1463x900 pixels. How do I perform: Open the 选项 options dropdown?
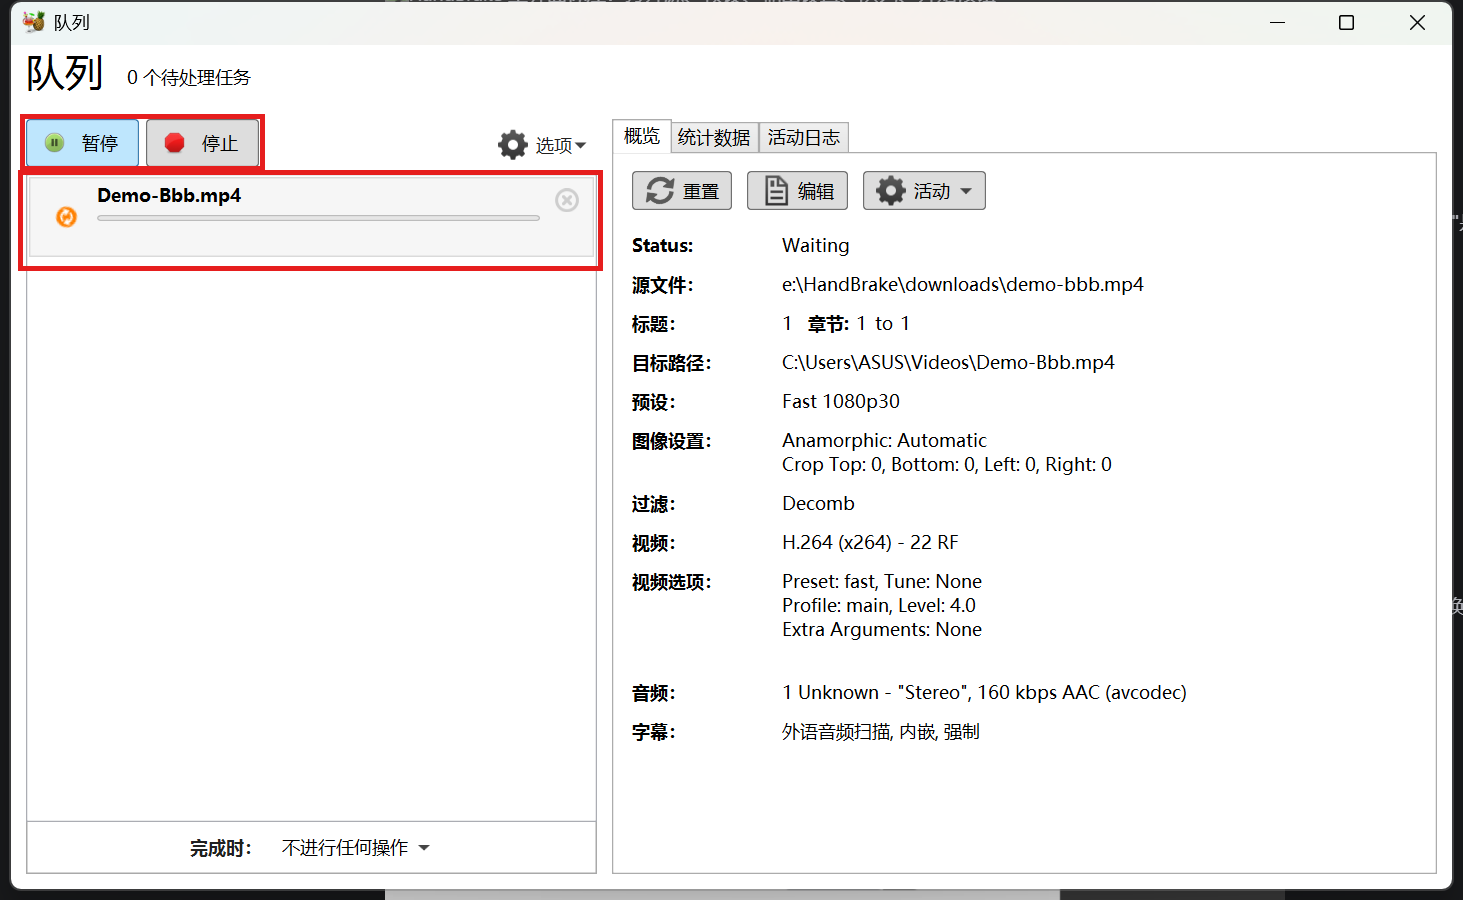(542, 145)
